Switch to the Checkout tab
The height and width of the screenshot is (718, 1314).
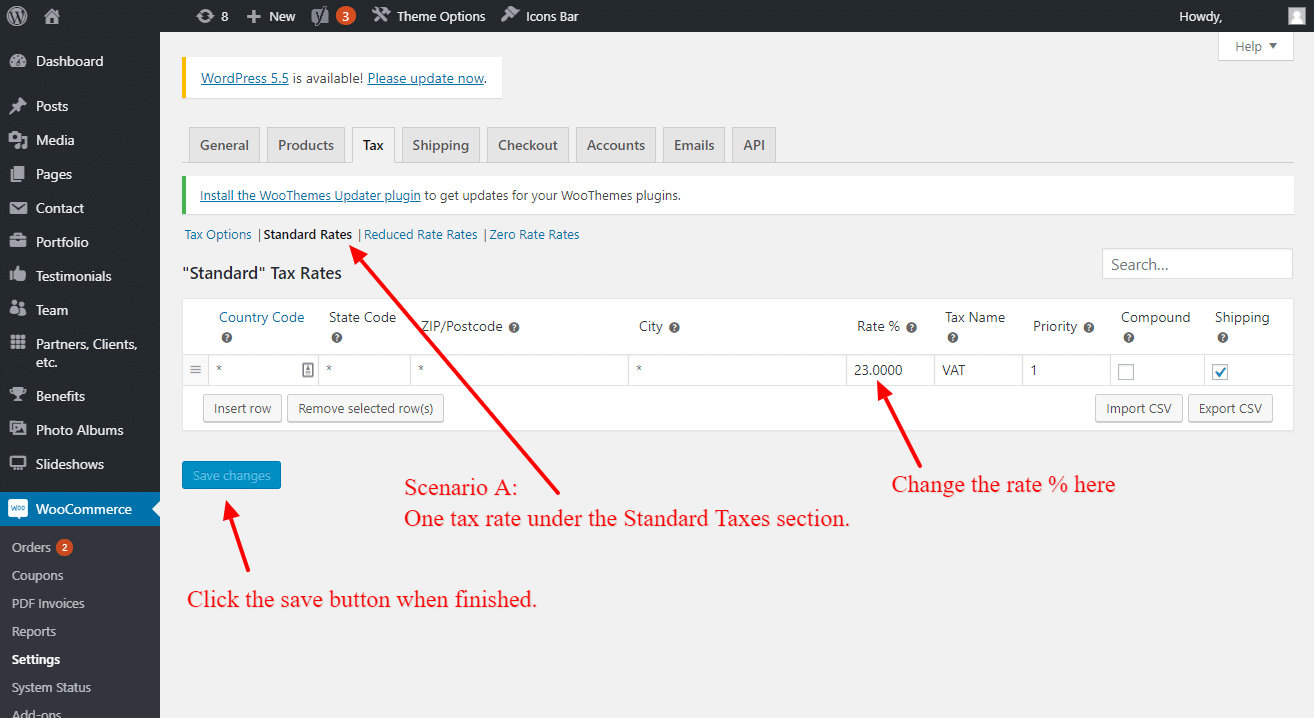click(x=528, y=145)
